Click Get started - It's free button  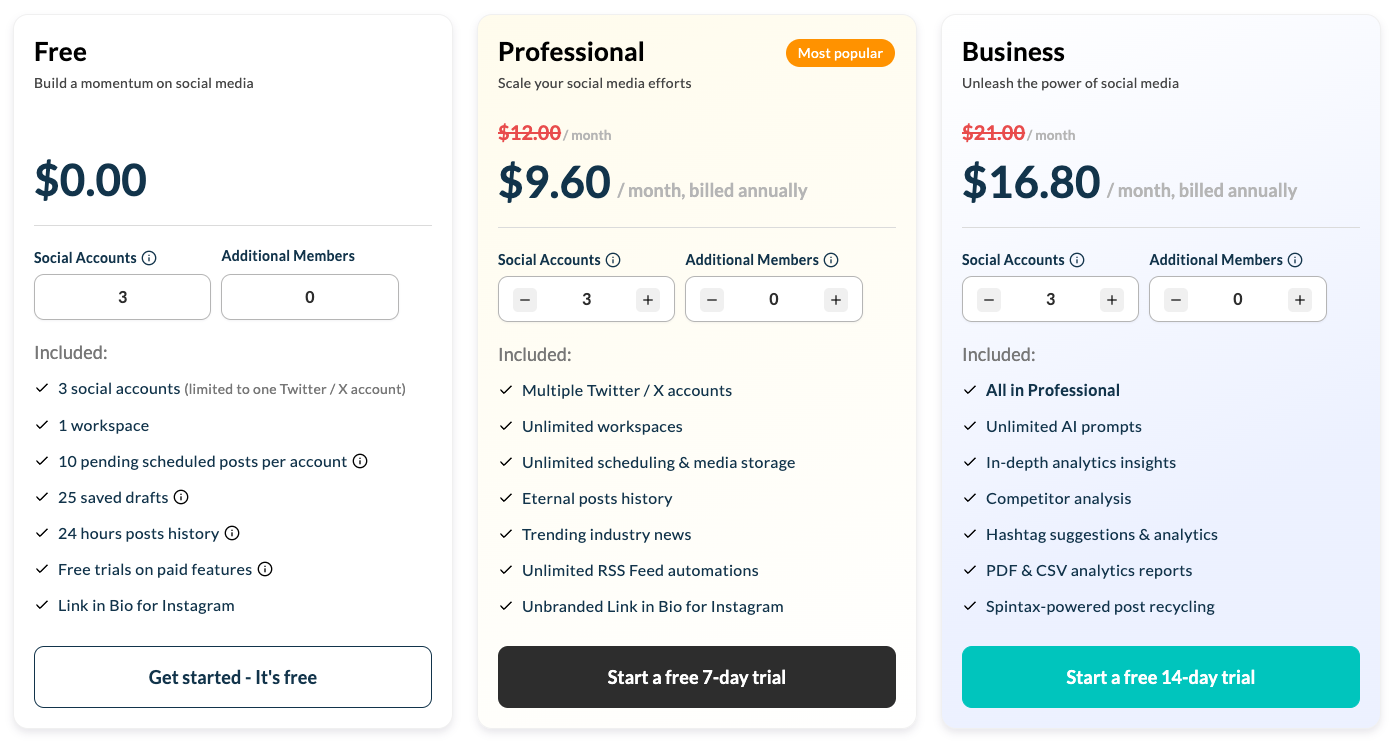pyautogui.click(x=233, y=677)
